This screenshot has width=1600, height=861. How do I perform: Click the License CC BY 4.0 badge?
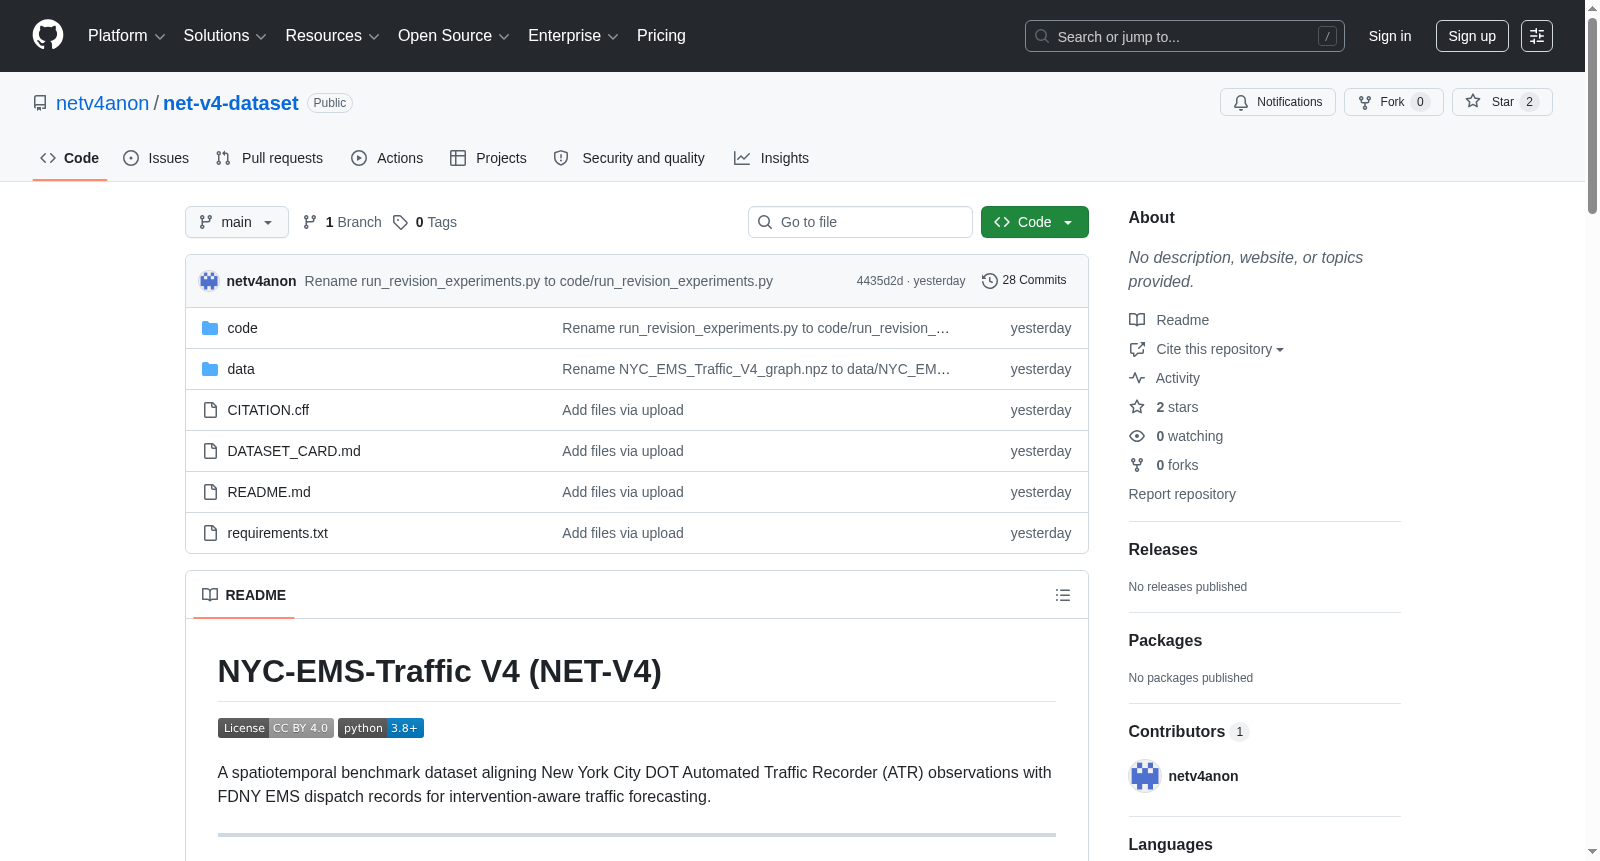click(276, 728)
